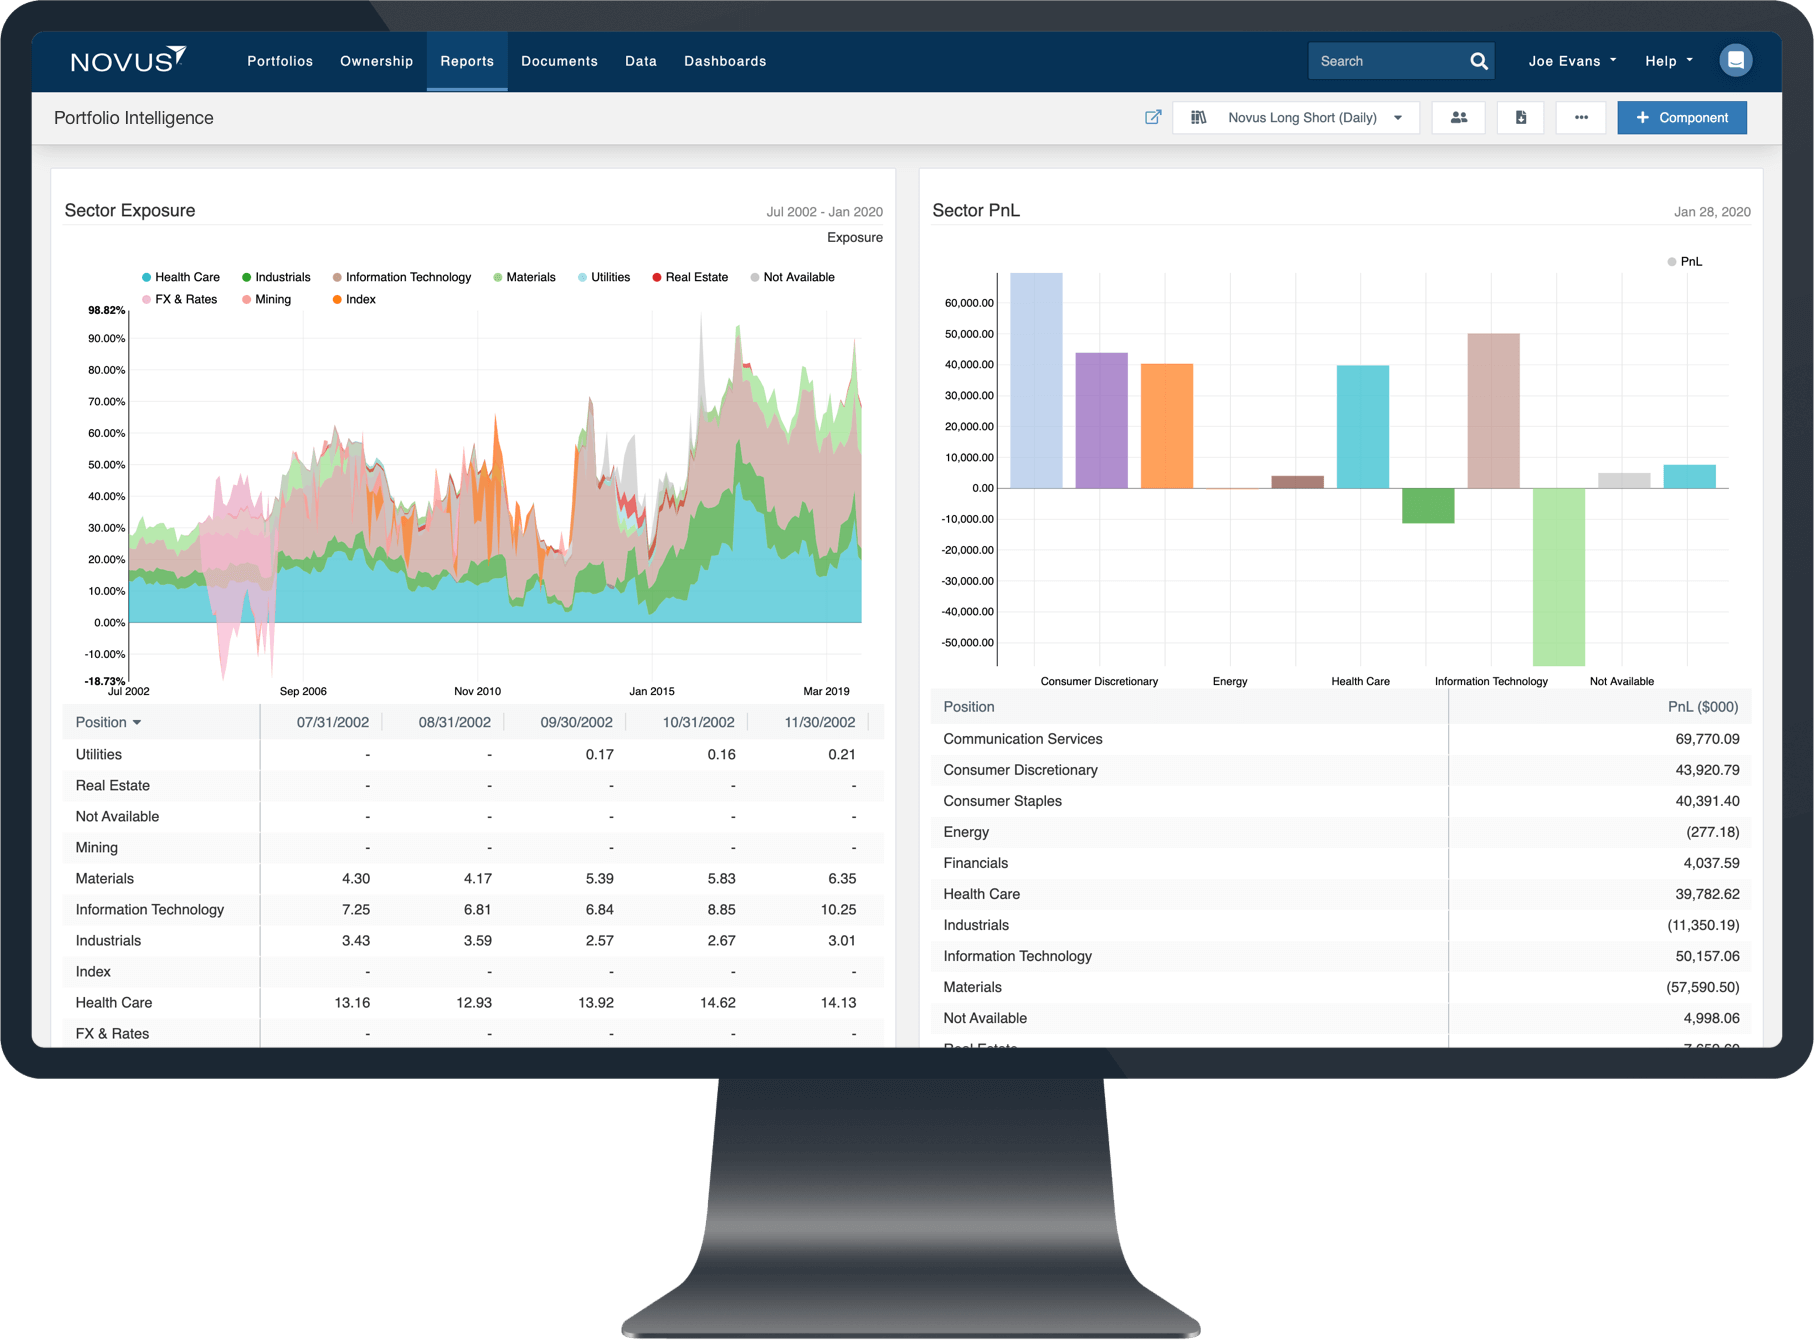Click the Novus logo
This screenshot has height=1340, width=1814.
128,60
